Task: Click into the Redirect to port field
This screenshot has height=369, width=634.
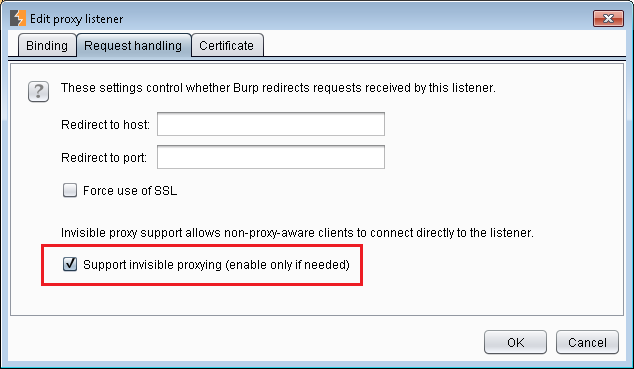Action: coord(271,157)
